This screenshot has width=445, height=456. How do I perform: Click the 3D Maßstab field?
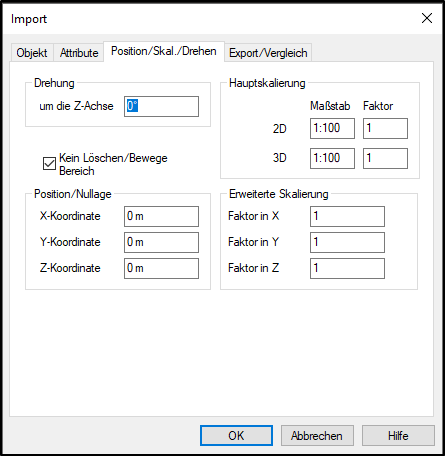tap(332, 158)
